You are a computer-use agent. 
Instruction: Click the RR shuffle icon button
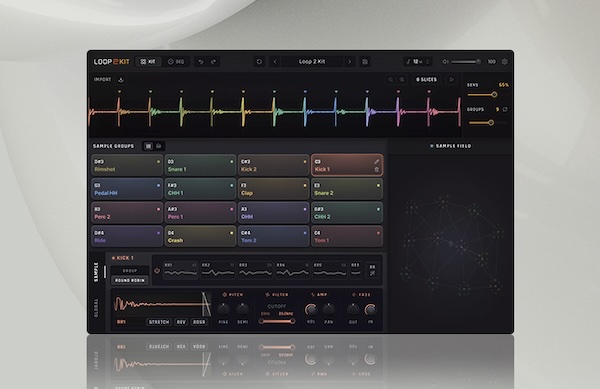tap(372, 270)
